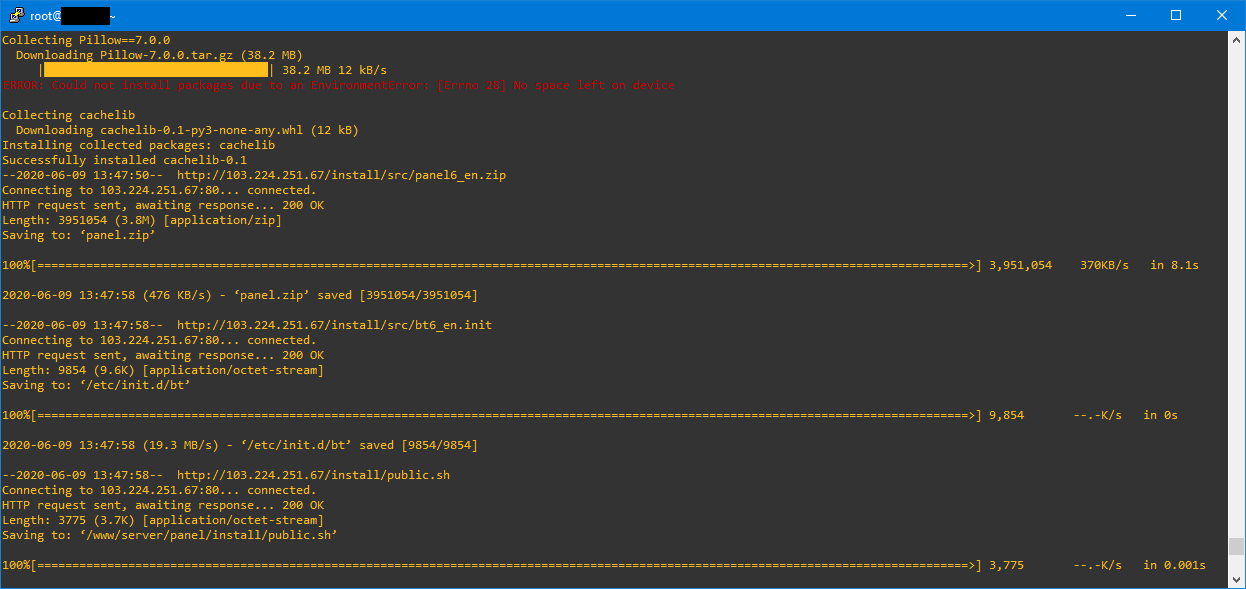Open the PuTTY system menu icon

pos(15,15)
